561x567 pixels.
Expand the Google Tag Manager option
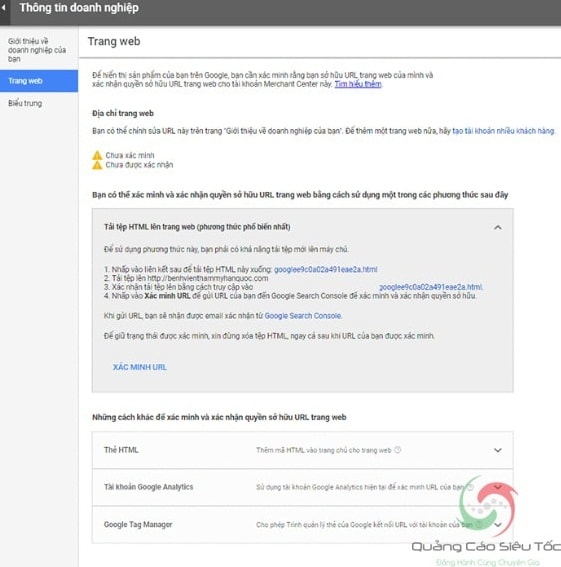498,524
